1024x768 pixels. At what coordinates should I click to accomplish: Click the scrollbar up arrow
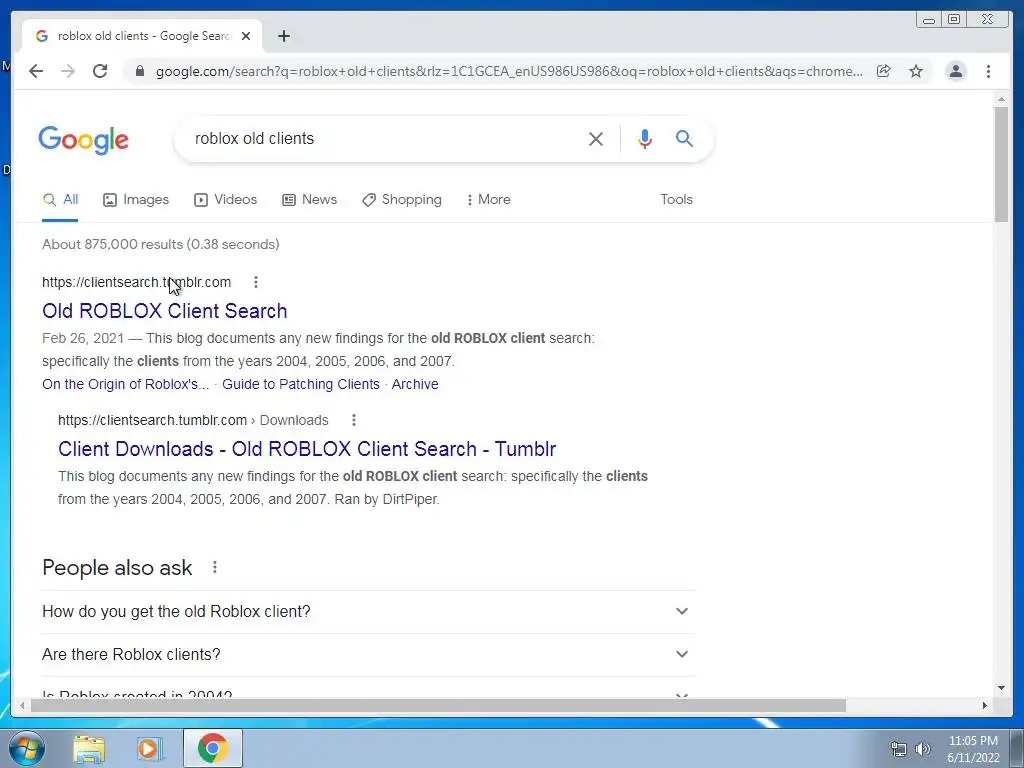tap(1001, 99)
